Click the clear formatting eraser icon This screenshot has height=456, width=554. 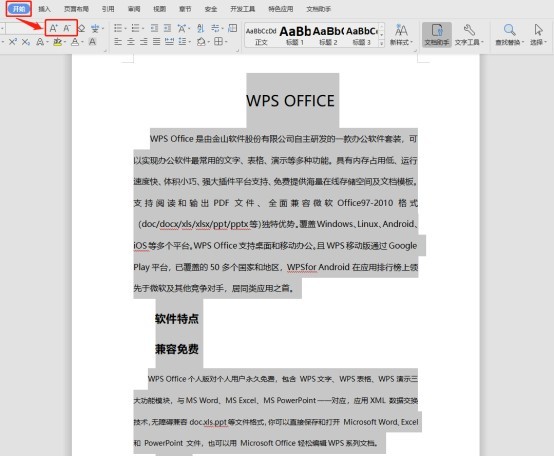82,28
